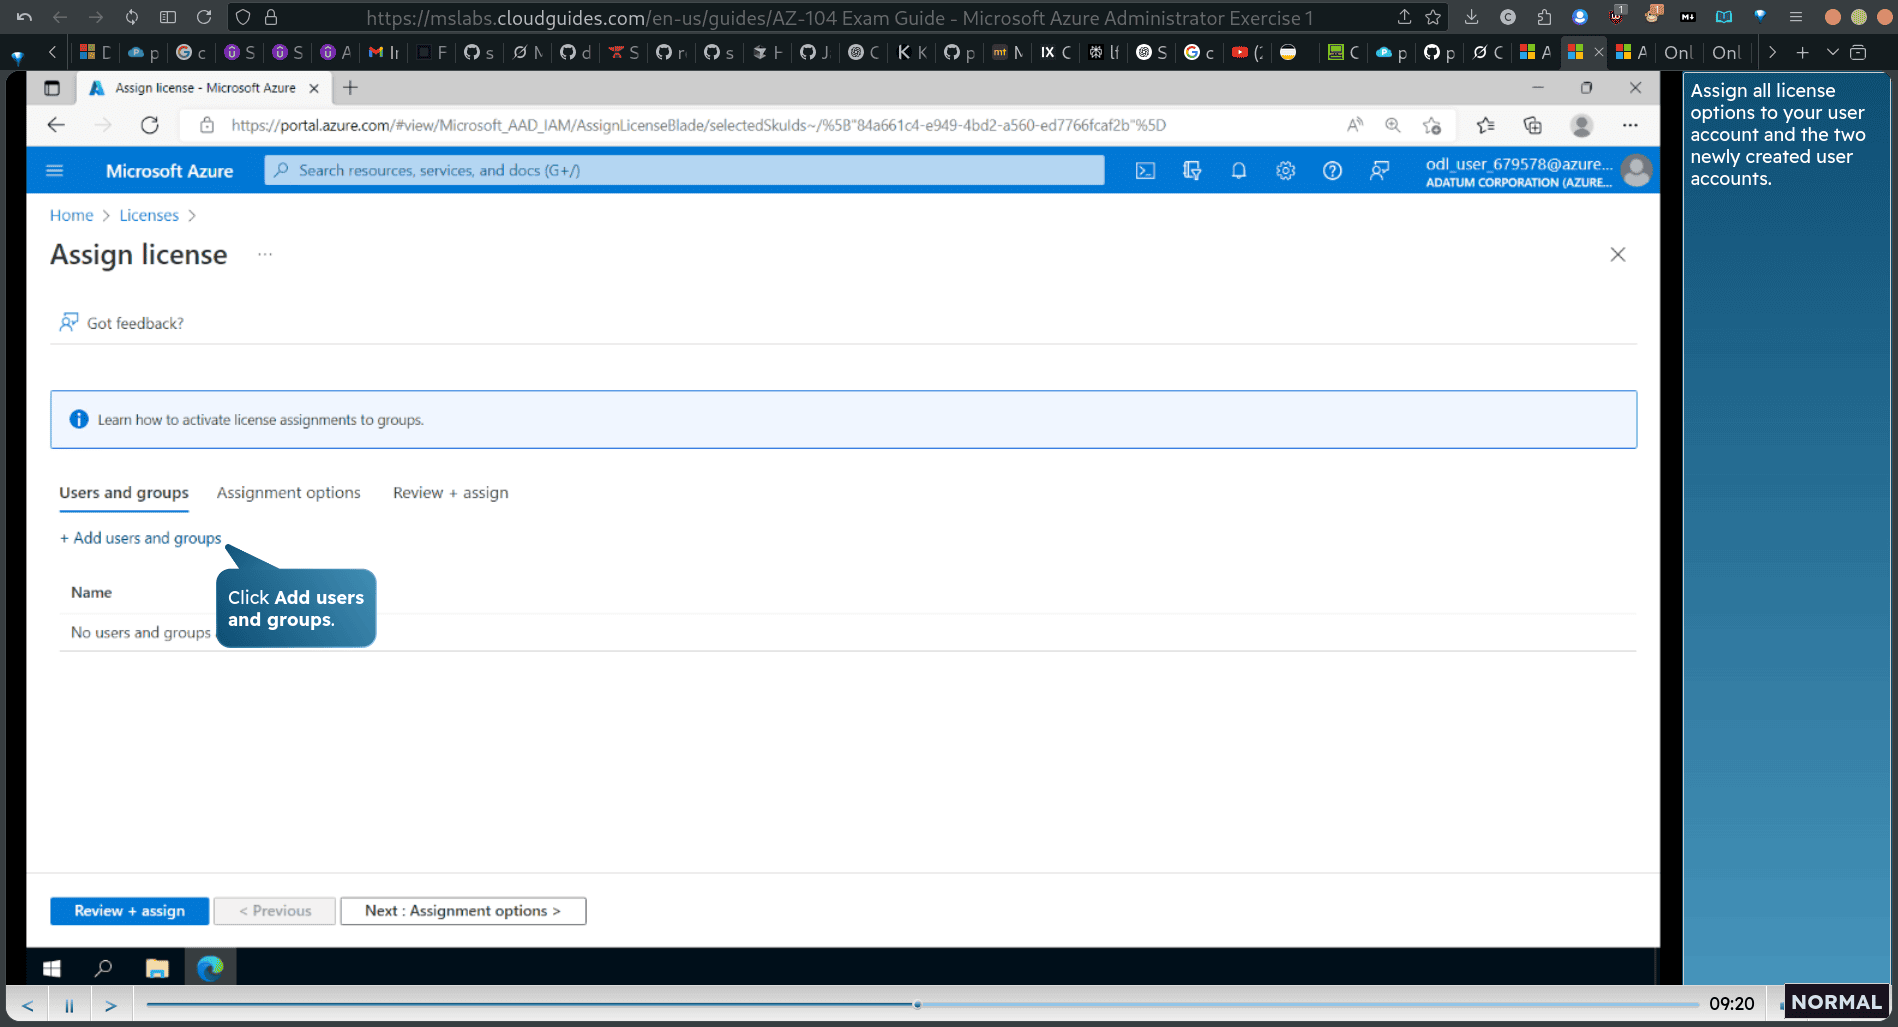Click Next : Assignment options button
This screenshot has height=1027, width=1898.
click(x=463, y=911)
